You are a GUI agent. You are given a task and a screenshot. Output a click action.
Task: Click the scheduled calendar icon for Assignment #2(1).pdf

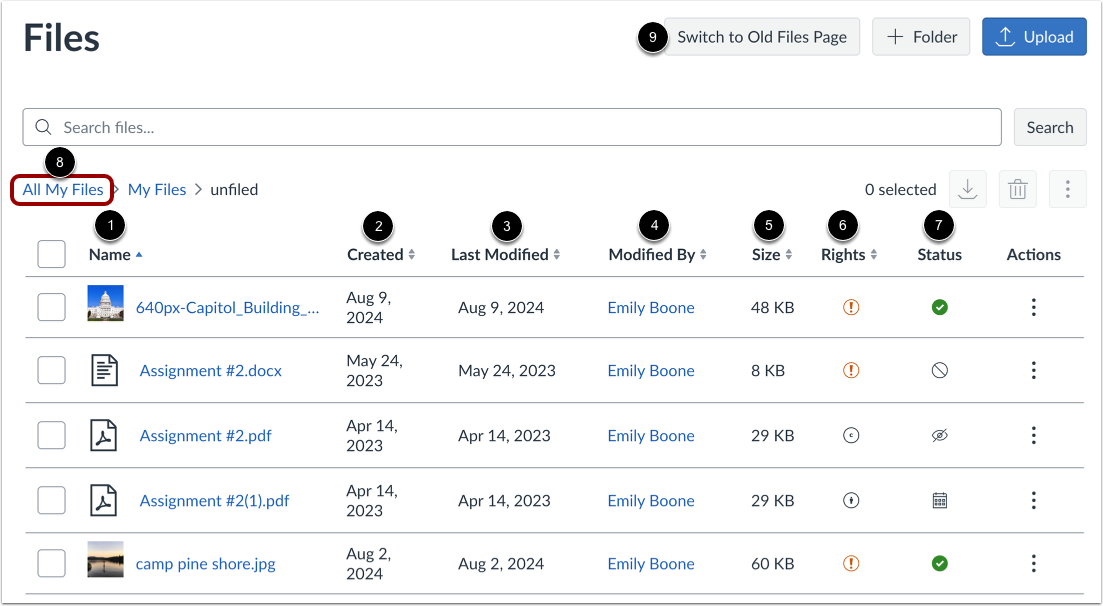click(x=939, y=501)
